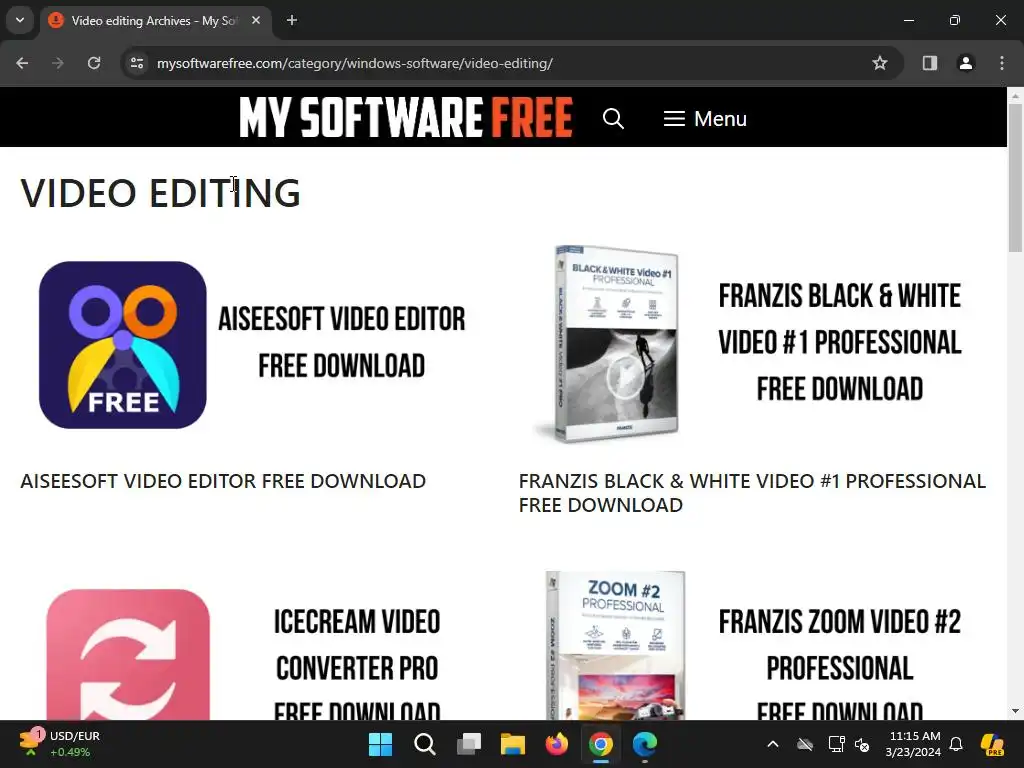Open Windows taskbar search

pos(424,744)
